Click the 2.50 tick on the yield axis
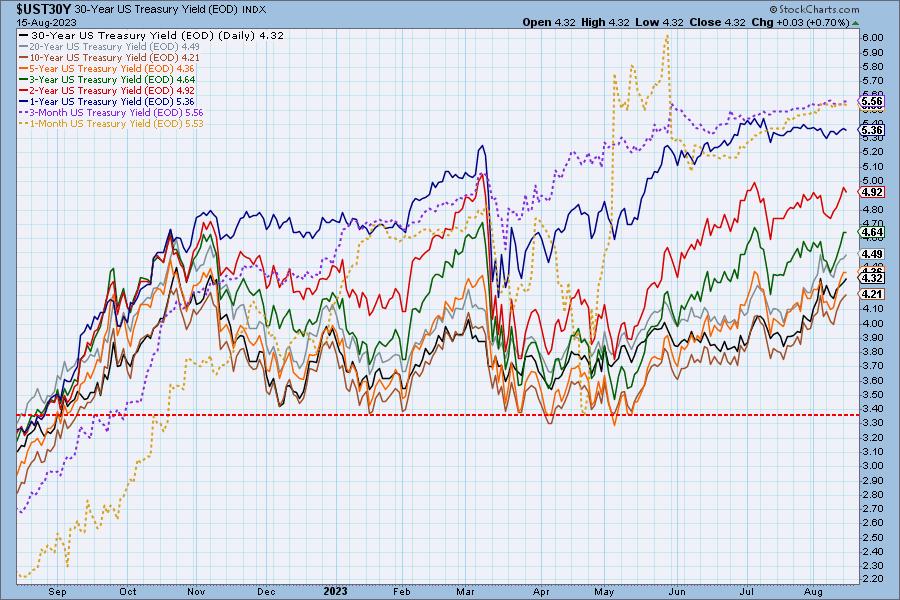The image size is (900, 600). (x=873, y=537)
